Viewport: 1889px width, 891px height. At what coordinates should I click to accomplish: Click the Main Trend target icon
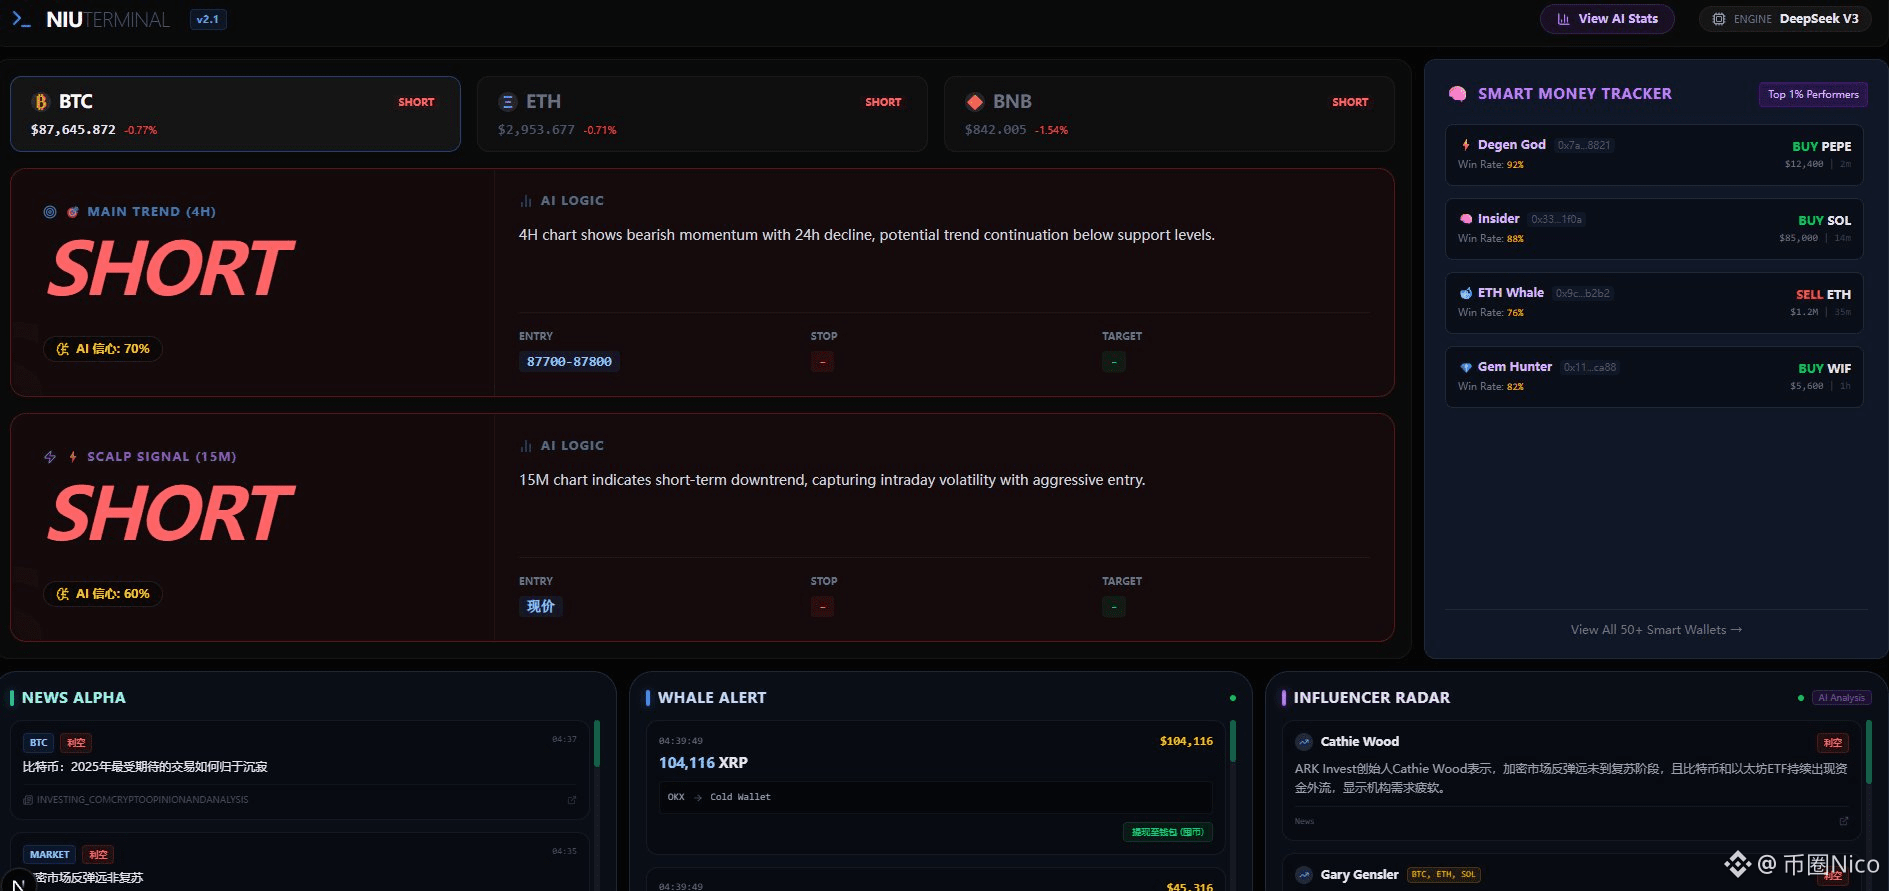point(73,212)
